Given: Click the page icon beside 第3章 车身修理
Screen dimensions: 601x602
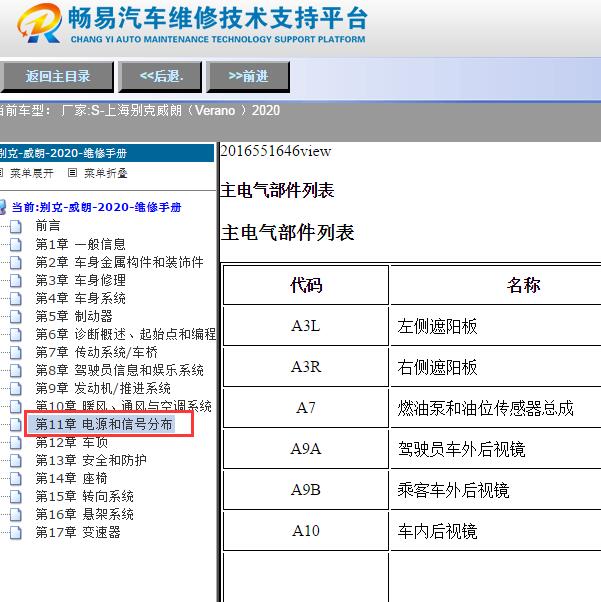Looking at the screenshot, I should tap(16, 280).
